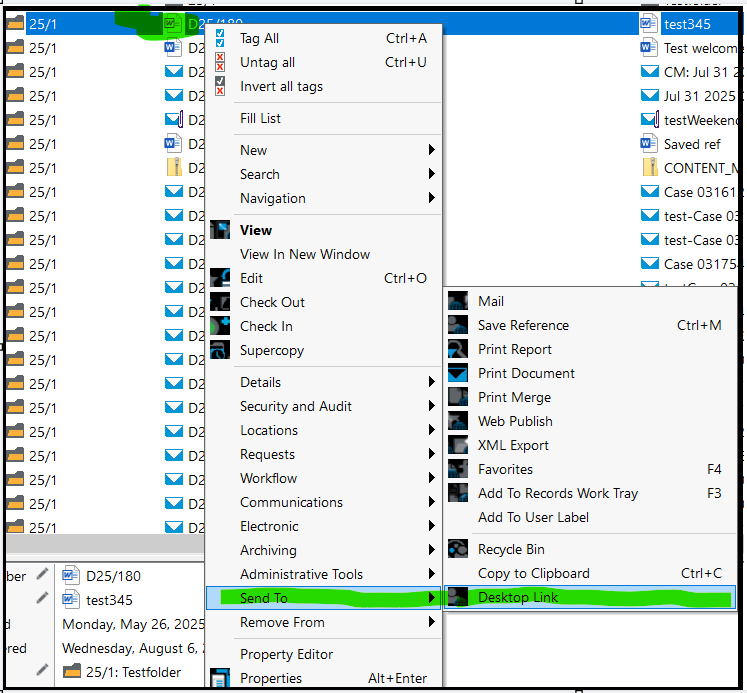Image resolution: width=747 pixels, height=693 pixels.
Task: Click zip folder icon beside CONTENT_N row
Action: coord(650,168)
